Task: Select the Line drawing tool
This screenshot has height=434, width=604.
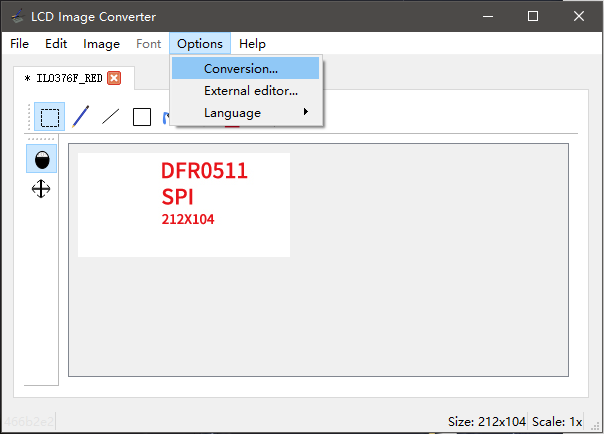Action: 111,117
